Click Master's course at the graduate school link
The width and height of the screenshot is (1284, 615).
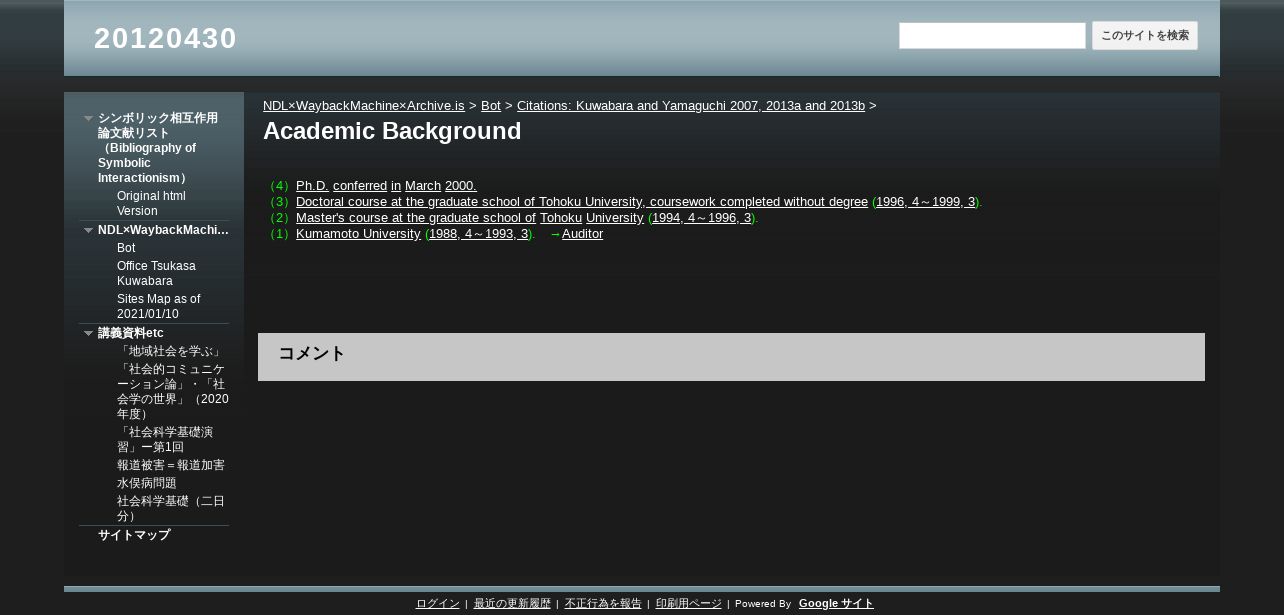(416, 217)
